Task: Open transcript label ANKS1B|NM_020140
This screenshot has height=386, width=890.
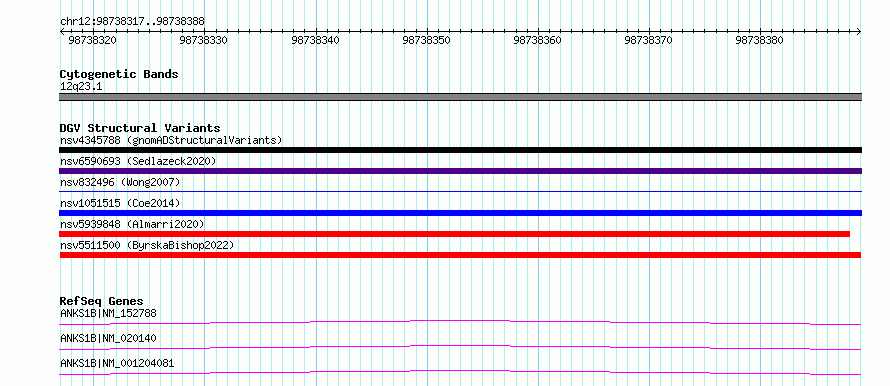Action: pos(108,338)
